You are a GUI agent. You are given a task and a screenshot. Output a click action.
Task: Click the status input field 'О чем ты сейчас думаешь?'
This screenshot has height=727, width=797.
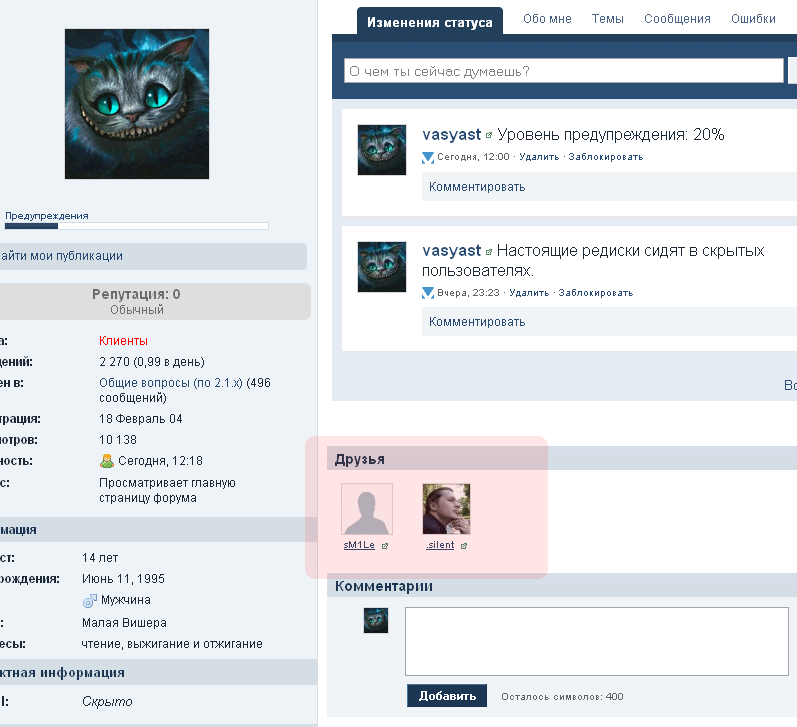564,71
